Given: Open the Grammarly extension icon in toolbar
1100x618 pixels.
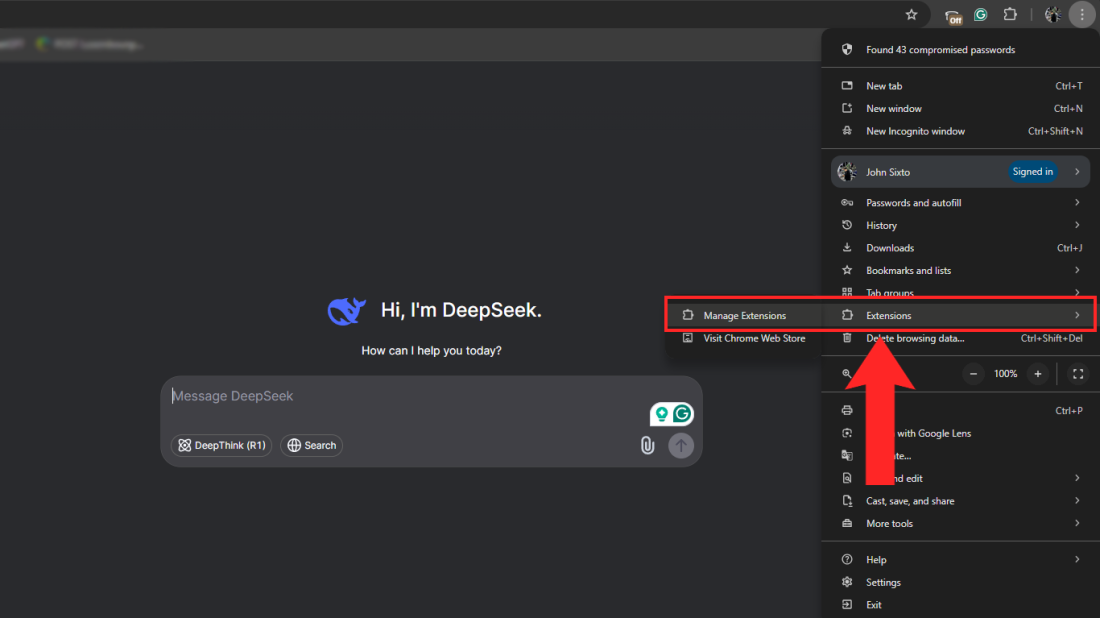Looking at the screenshot, I should point(980,14).
